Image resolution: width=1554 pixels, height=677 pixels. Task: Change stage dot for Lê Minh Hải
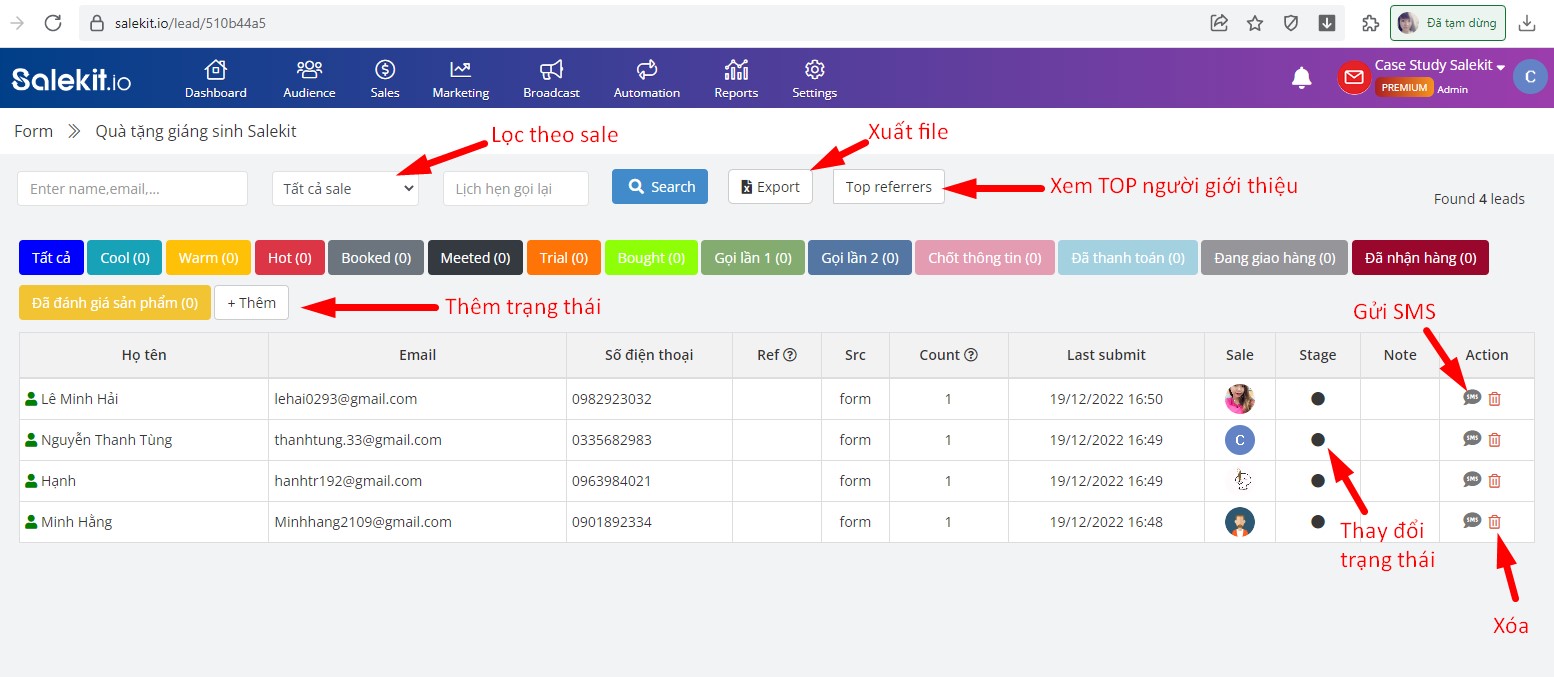coord(1317,399)
